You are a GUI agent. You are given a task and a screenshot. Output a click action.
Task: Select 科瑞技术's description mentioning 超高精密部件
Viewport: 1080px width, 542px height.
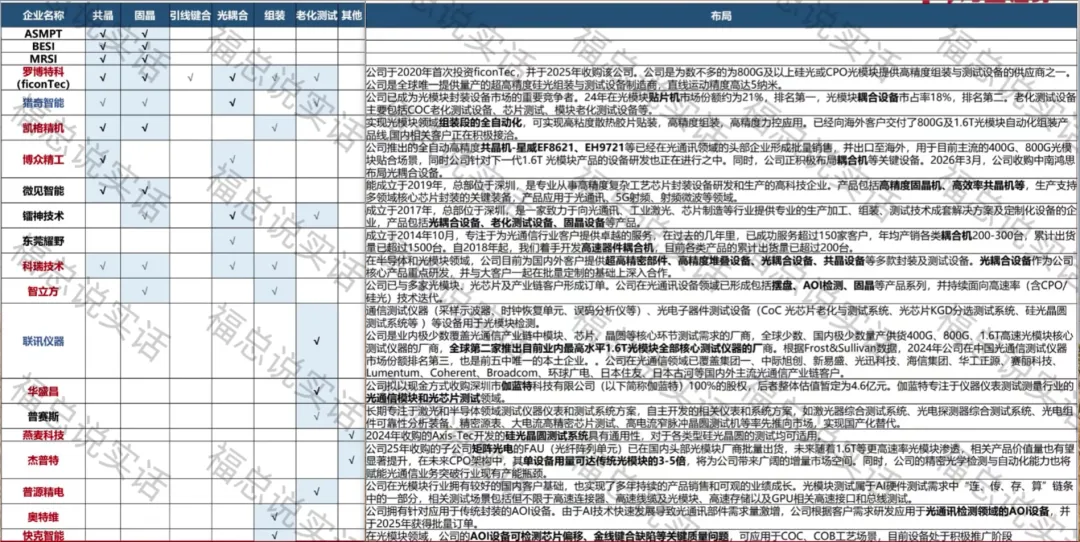point(723,266)
